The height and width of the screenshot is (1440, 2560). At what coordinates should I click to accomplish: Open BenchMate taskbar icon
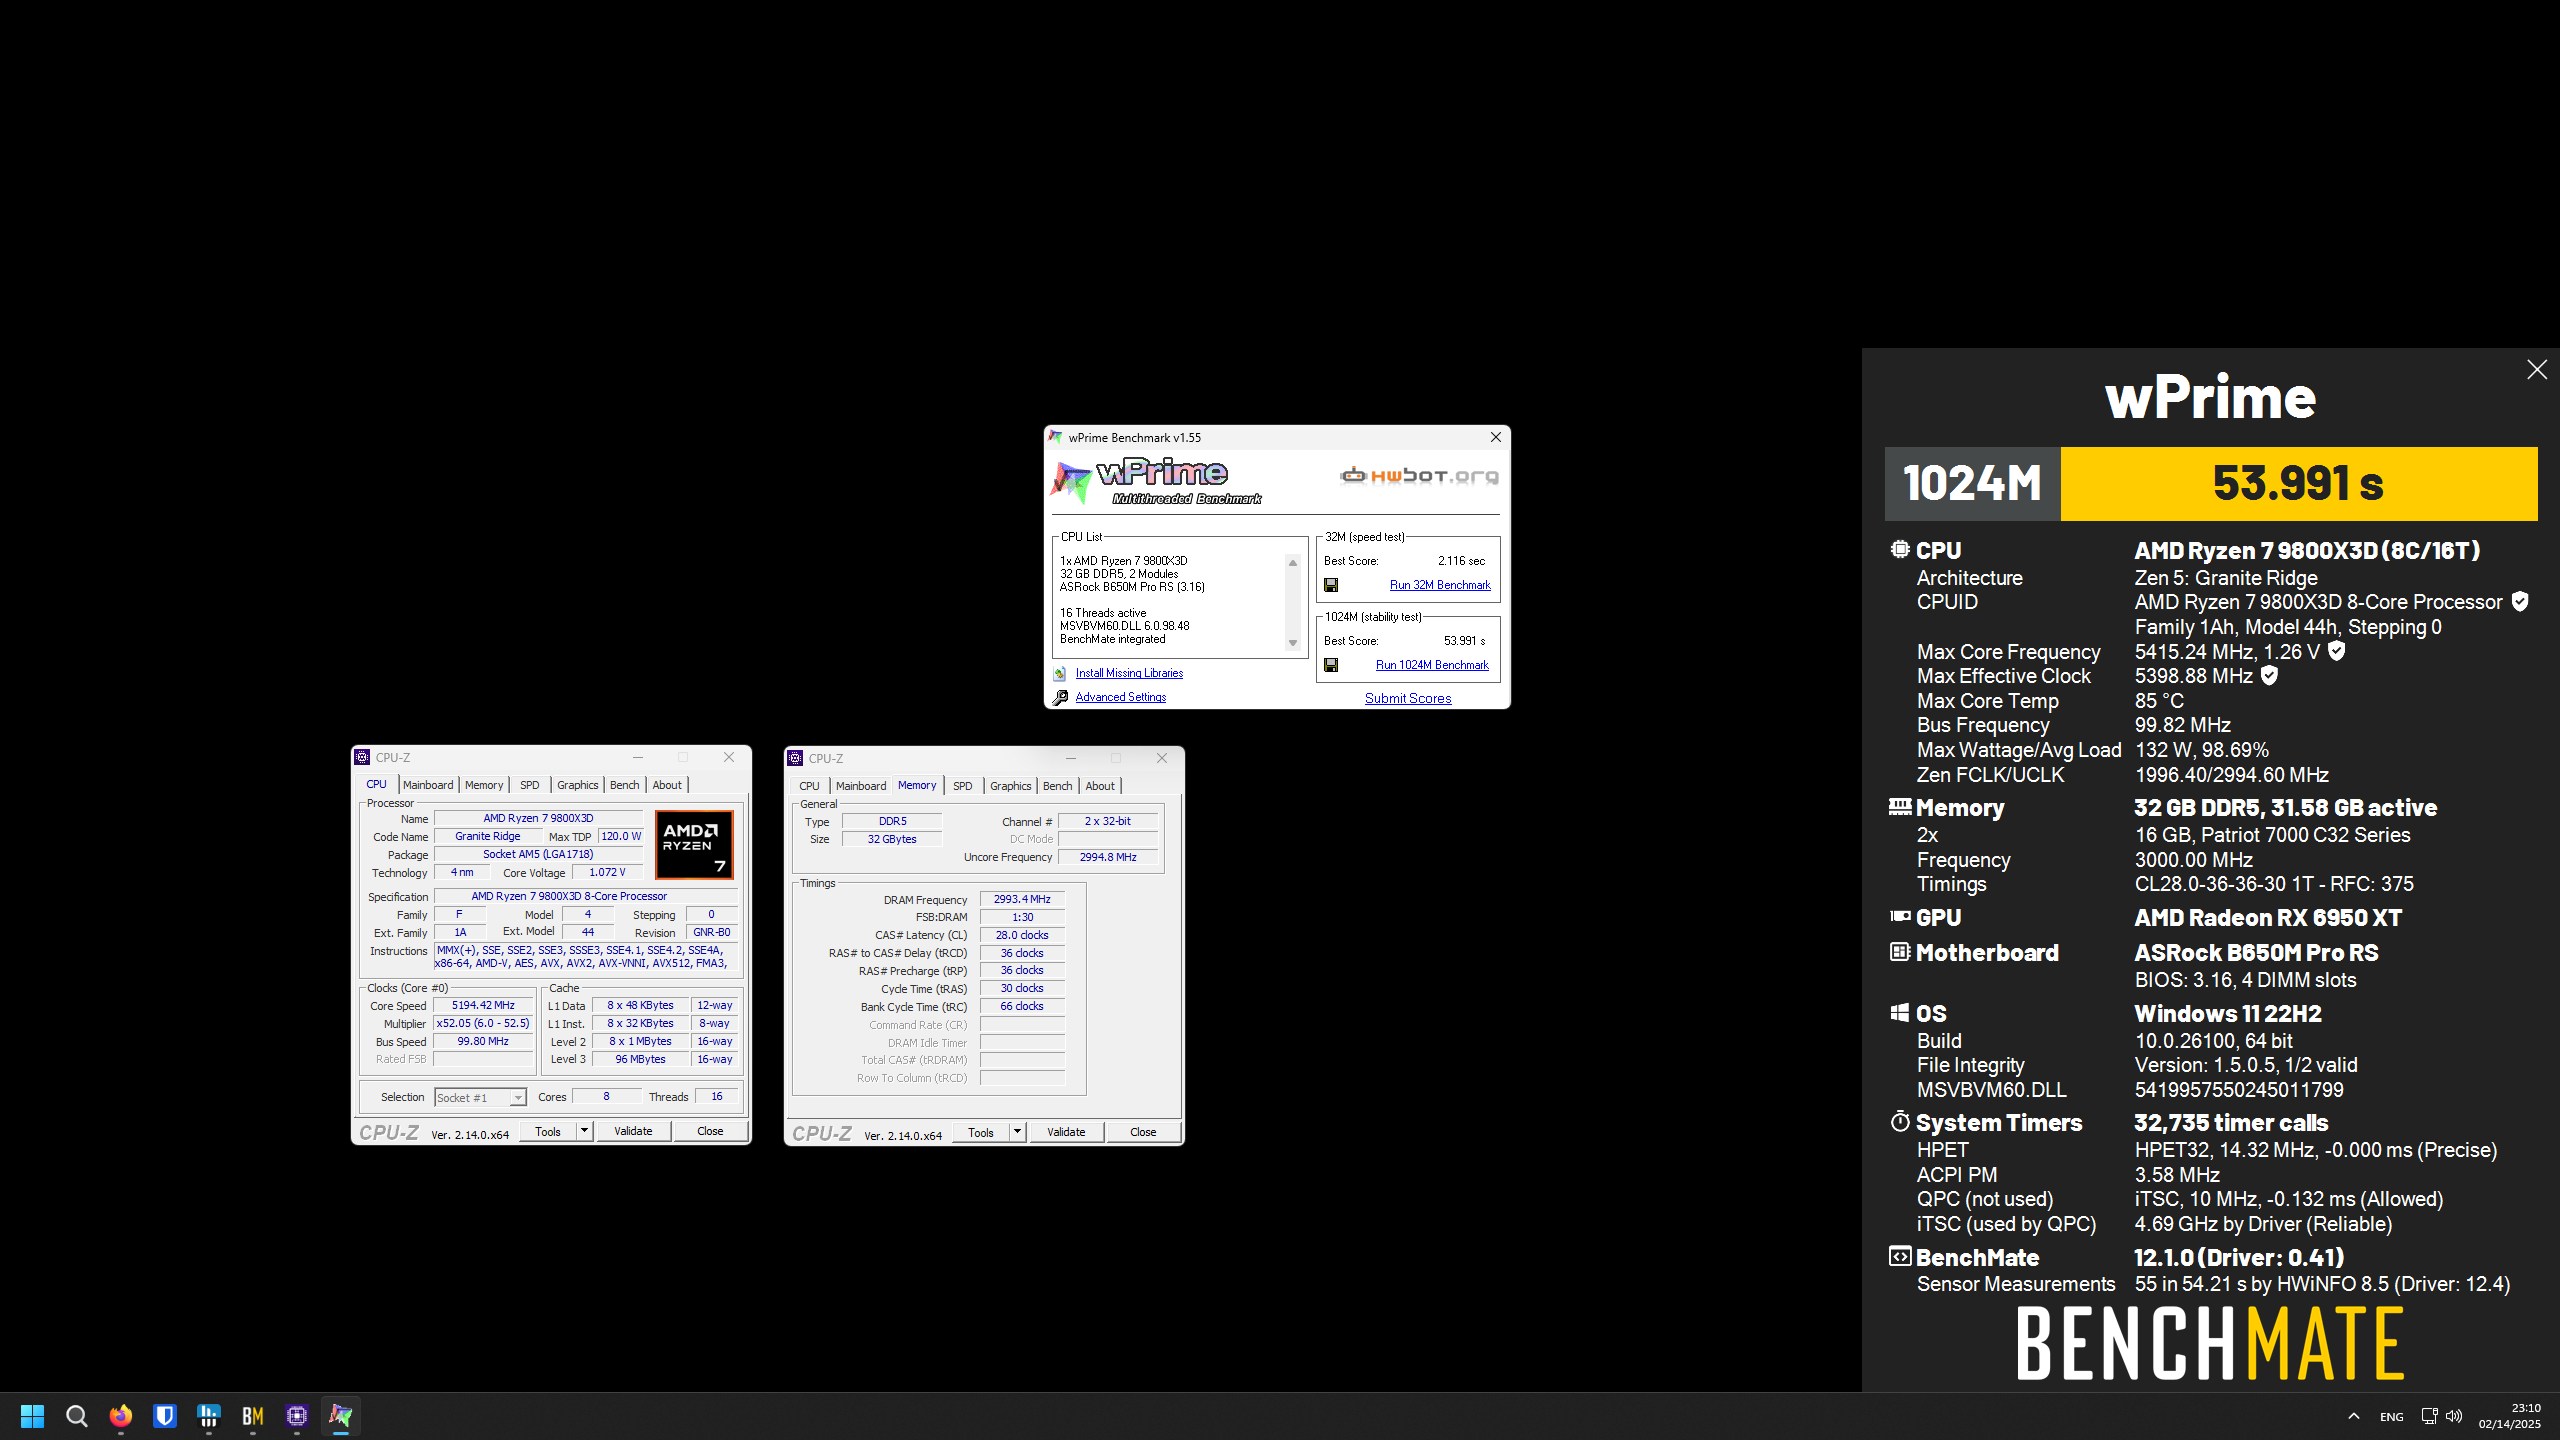tap(252, 1416)
